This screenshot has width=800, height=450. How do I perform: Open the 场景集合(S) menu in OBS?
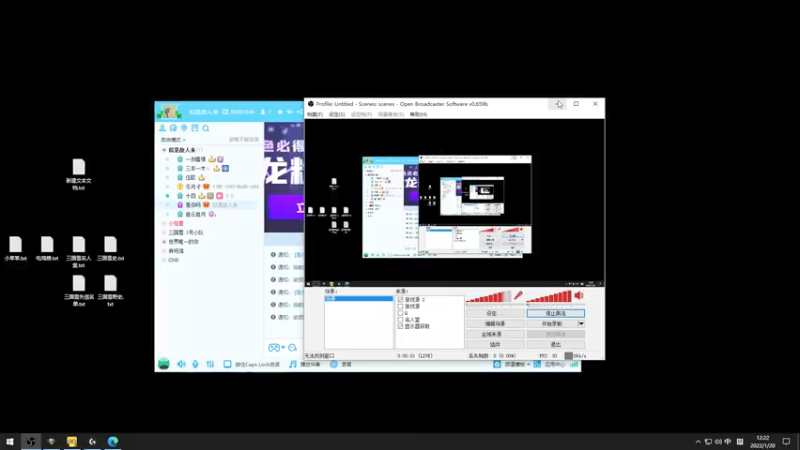(391, 114)
